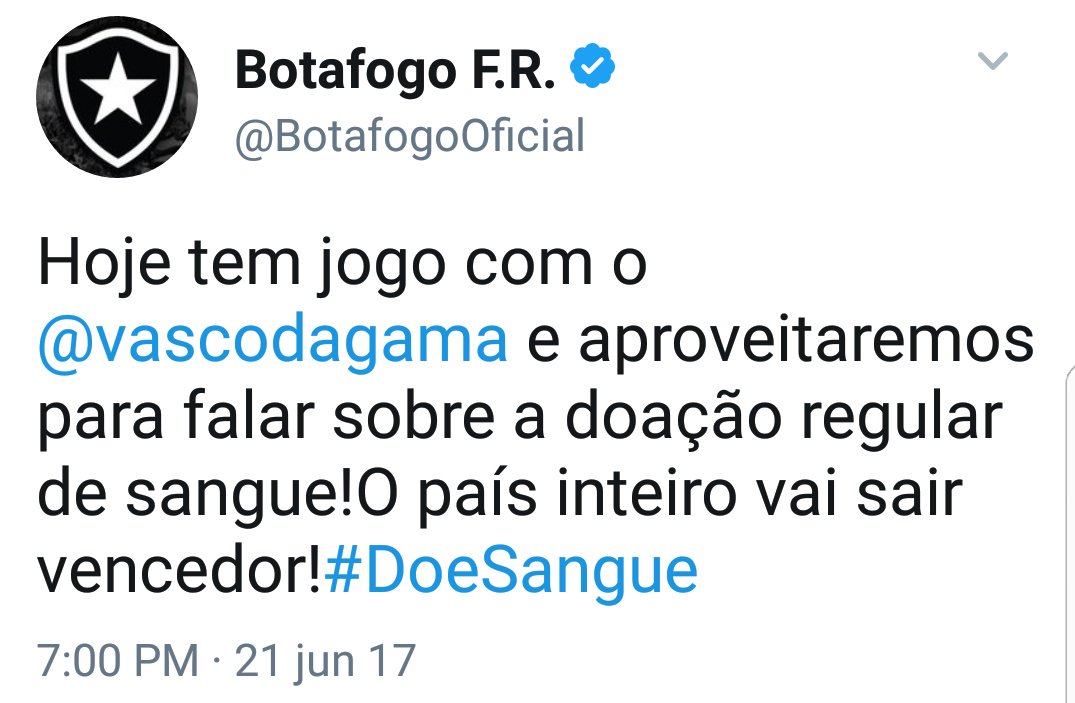Open the Botafogo profile avatar
Viewport: 1075px width, 703px height.
tap(117, 97)
